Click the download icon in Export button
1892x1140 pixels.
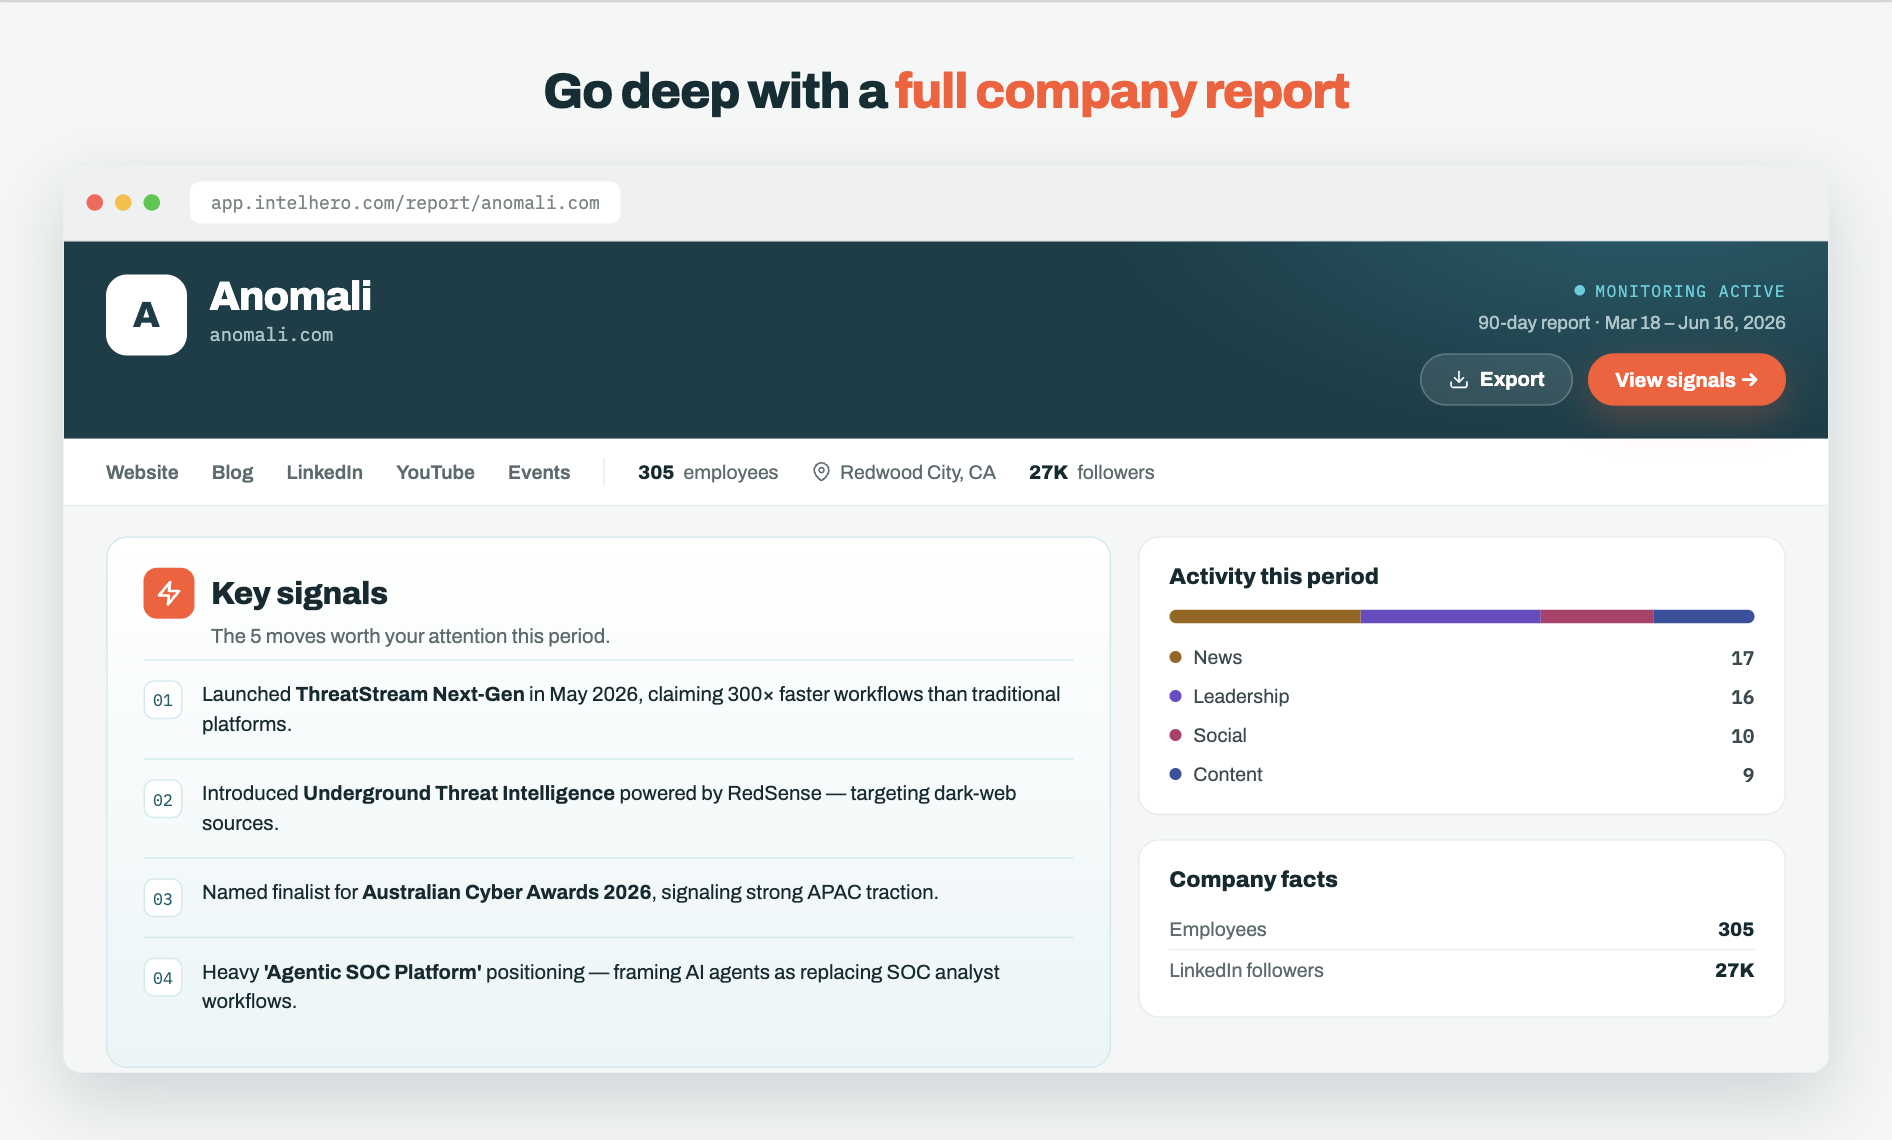[1459, 380]
